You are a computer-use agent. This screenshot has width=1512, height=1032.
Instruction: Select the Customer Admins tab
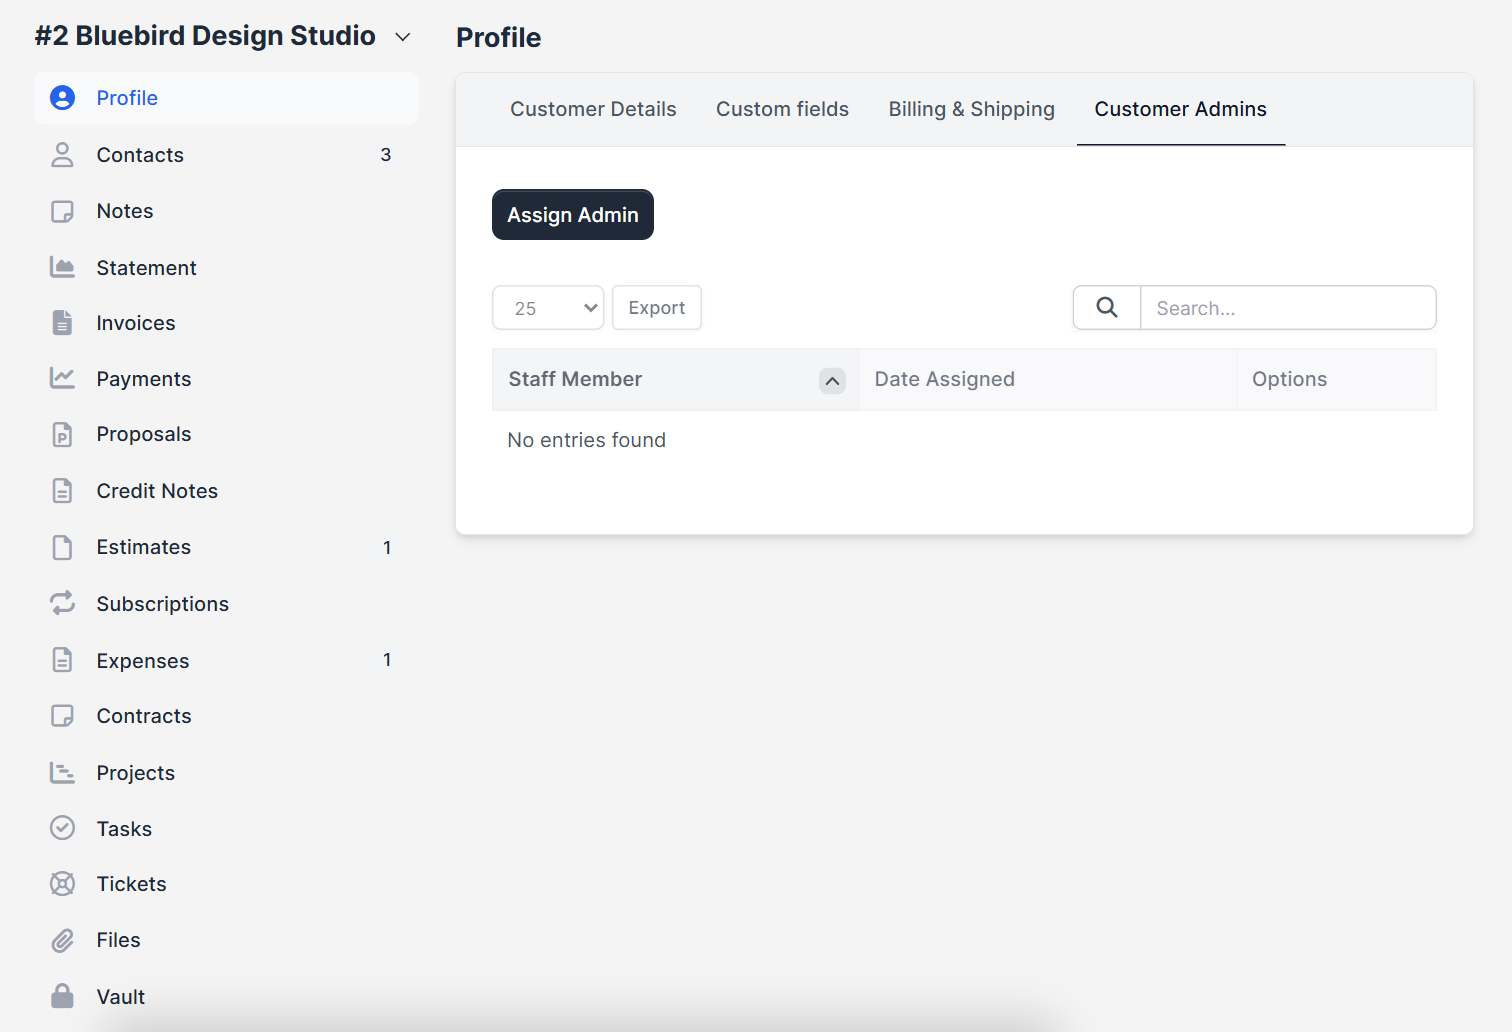tap(1181, 109)
